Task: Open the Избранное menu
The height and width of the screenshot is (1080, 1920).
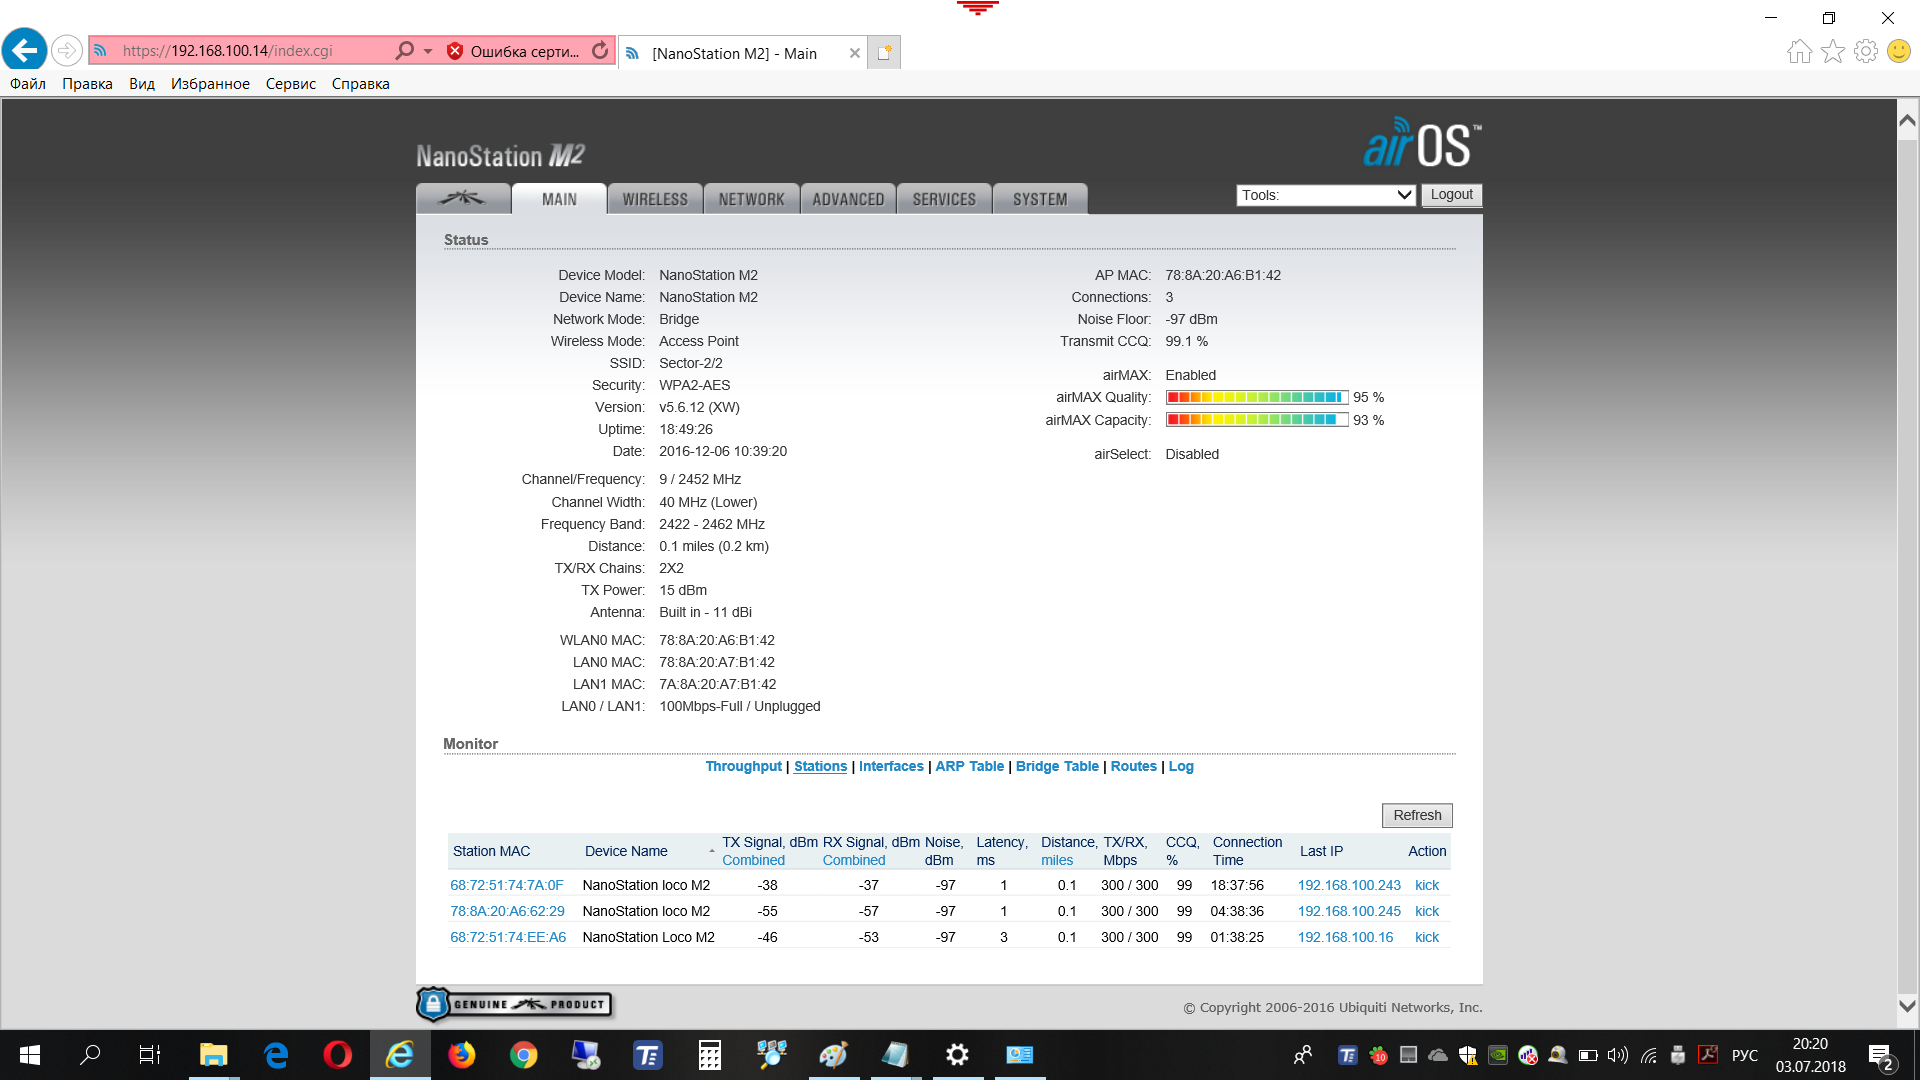Action: [x=210, y=84]
